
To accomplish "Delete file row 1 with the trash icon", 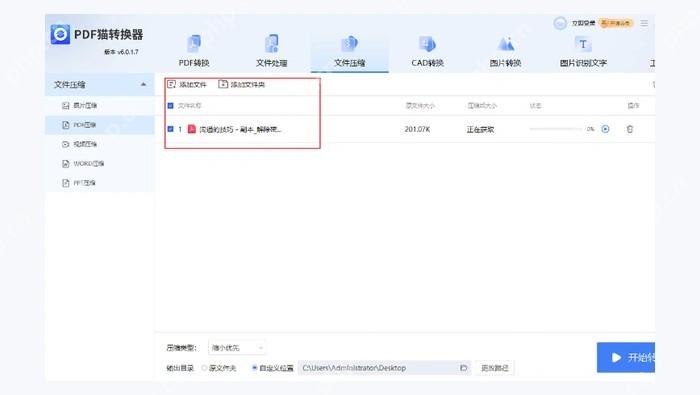I will [630, 129].
